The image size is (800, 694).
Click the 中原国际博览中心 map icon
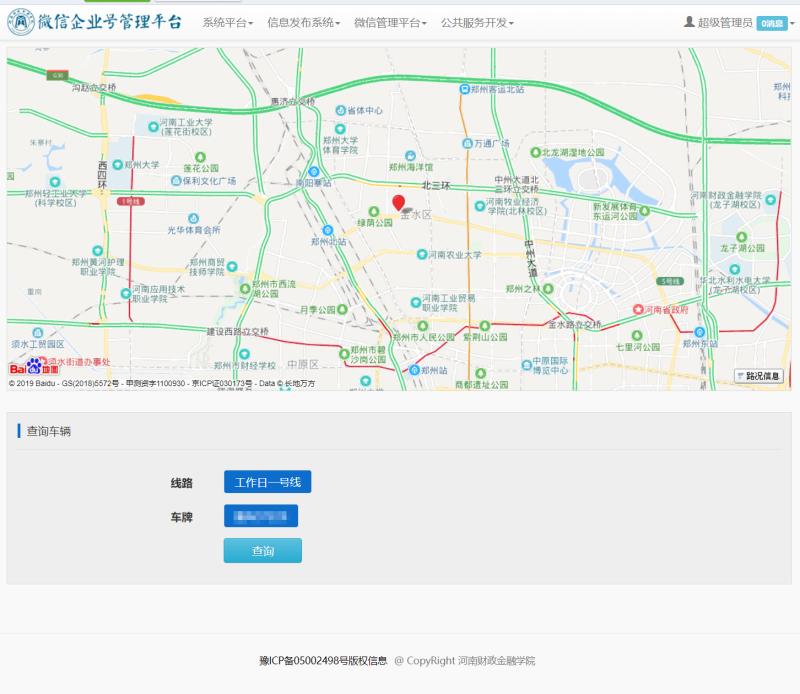tap(527, 365)
